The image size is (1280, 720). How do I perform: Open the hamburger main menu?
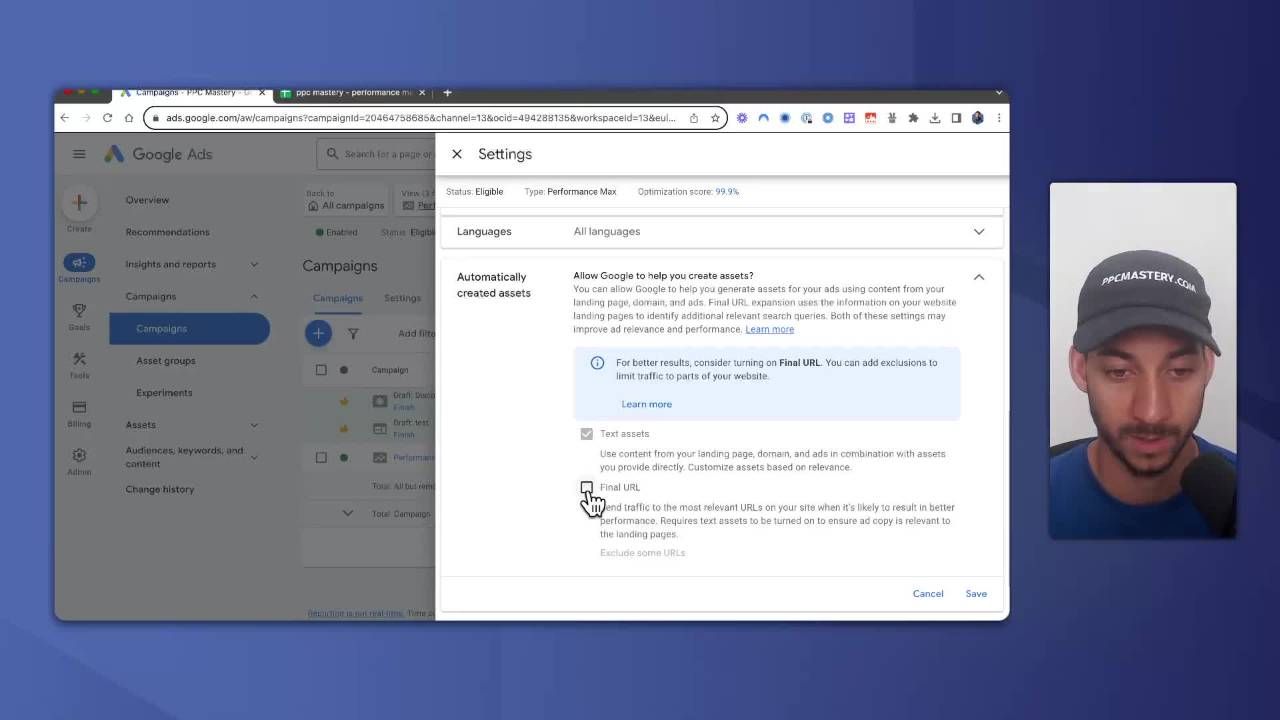click(x=79, y=154)
